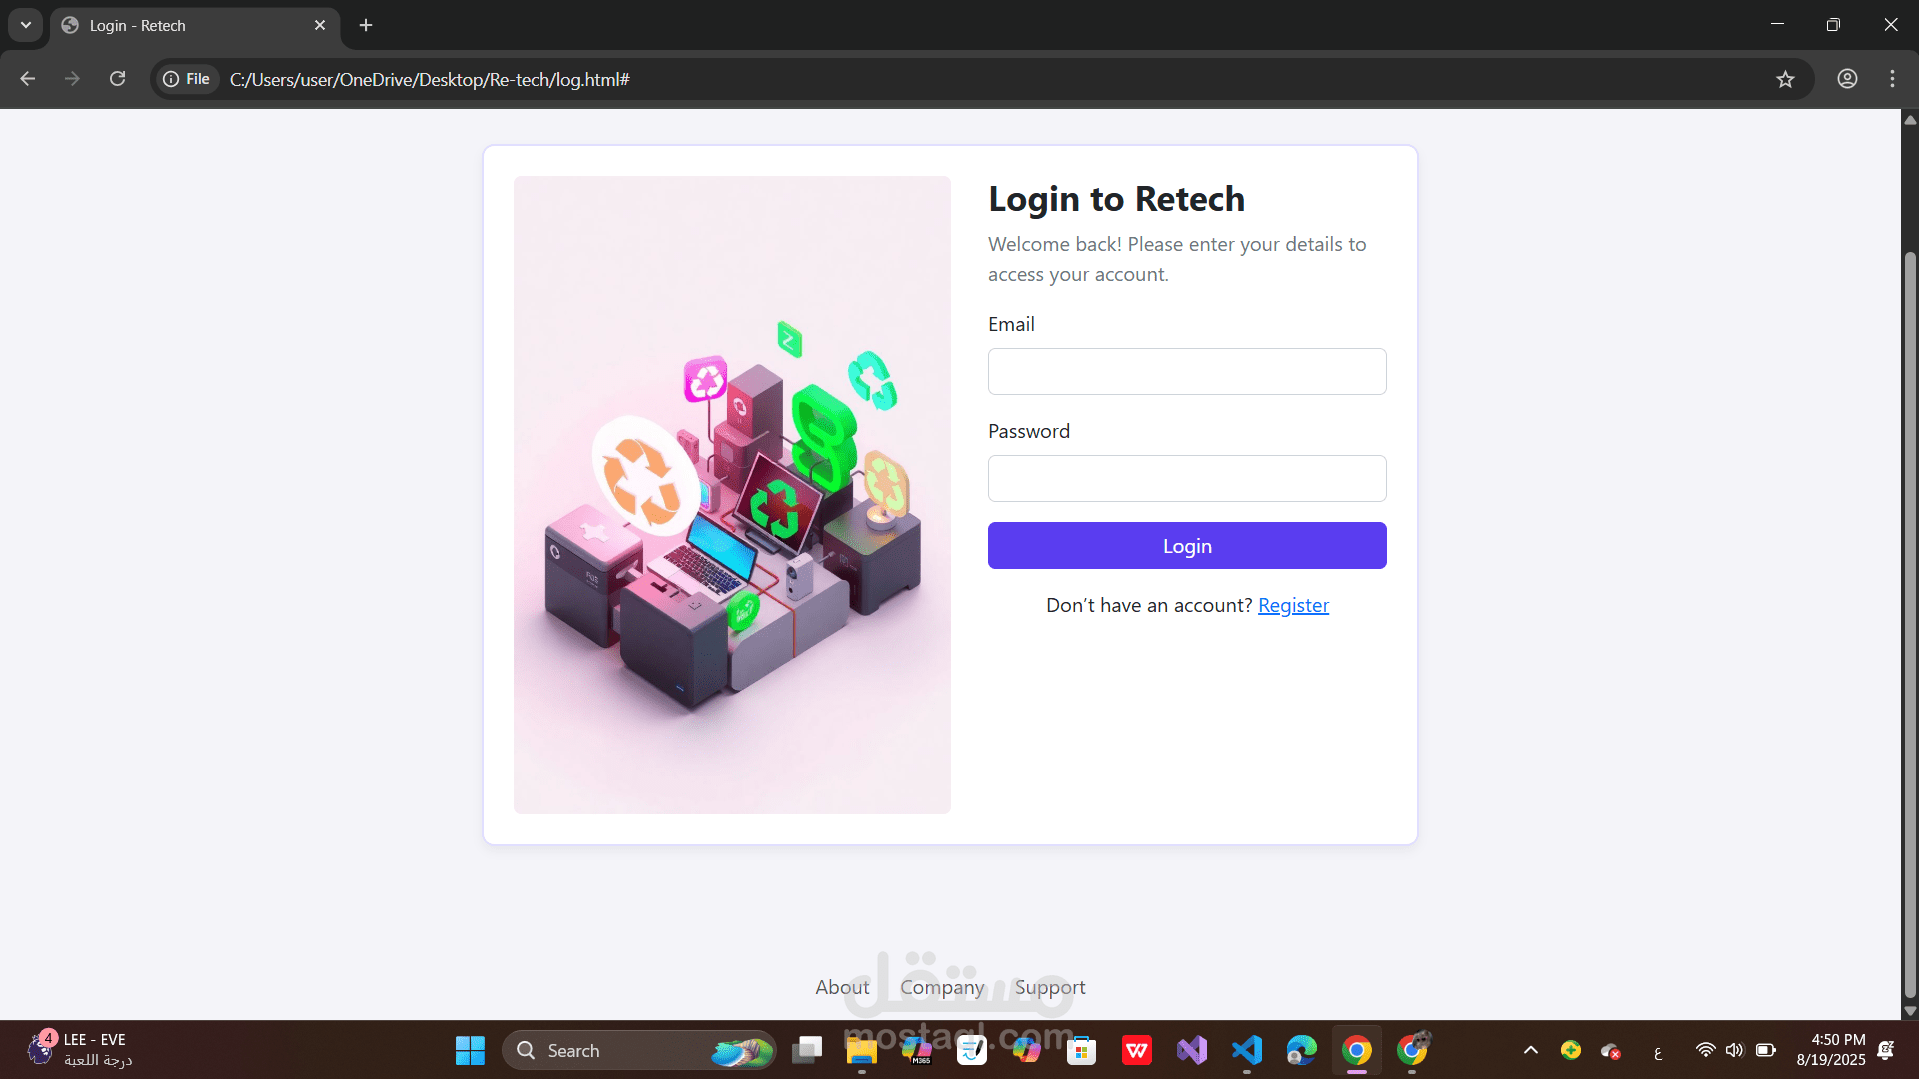The width and height of the screenshot is (1919, 1079).
Task: Open File Explorer from the taskbar
Action: click(861, 1050)
